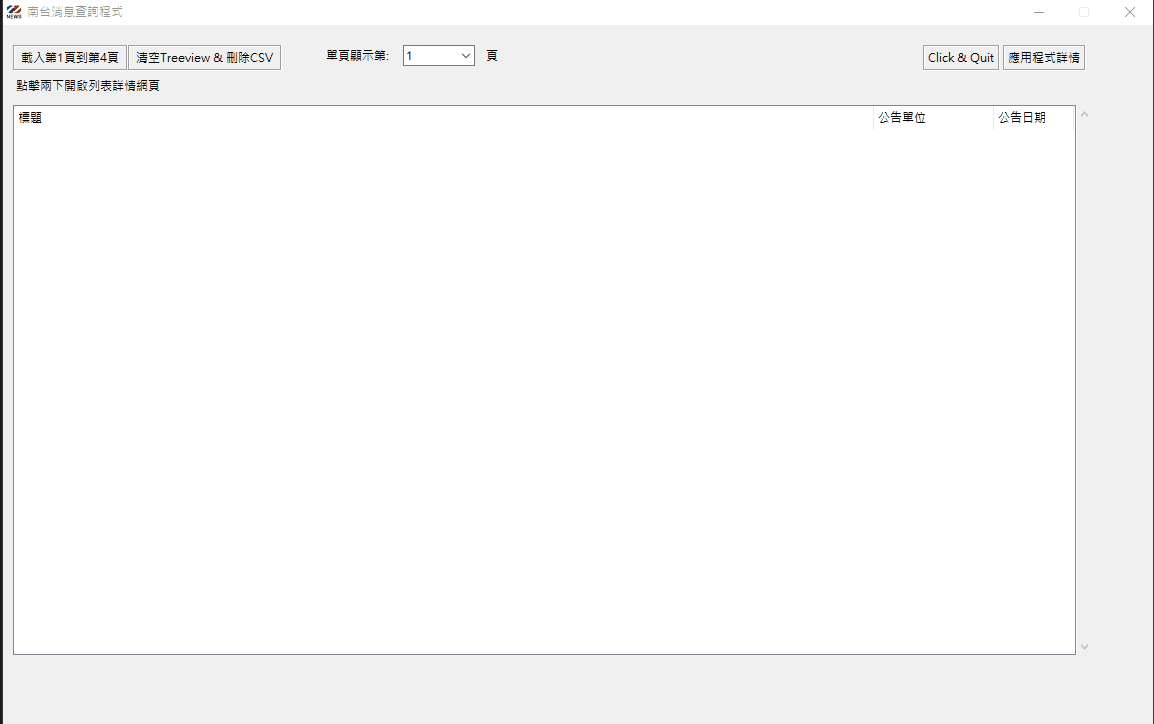This screenshot has width=1154, height=724.
Task: Click inside the empty treeview list area
Action: (x=540, y=390)
